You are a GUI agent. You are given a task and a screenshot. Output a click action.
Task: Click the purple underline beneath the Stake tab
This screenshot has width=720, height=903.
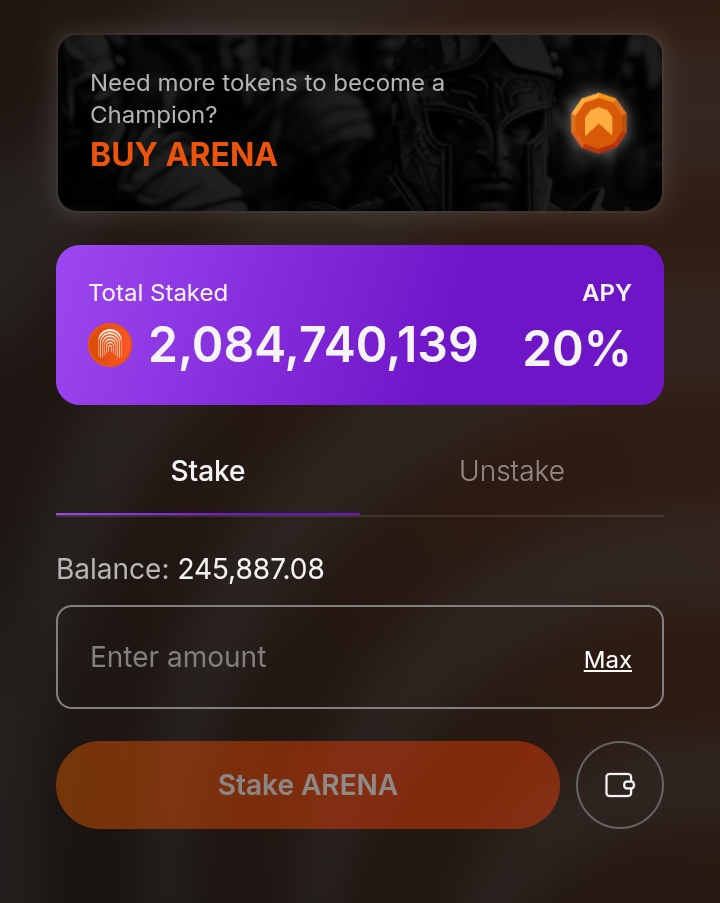[x=208, y=514]
